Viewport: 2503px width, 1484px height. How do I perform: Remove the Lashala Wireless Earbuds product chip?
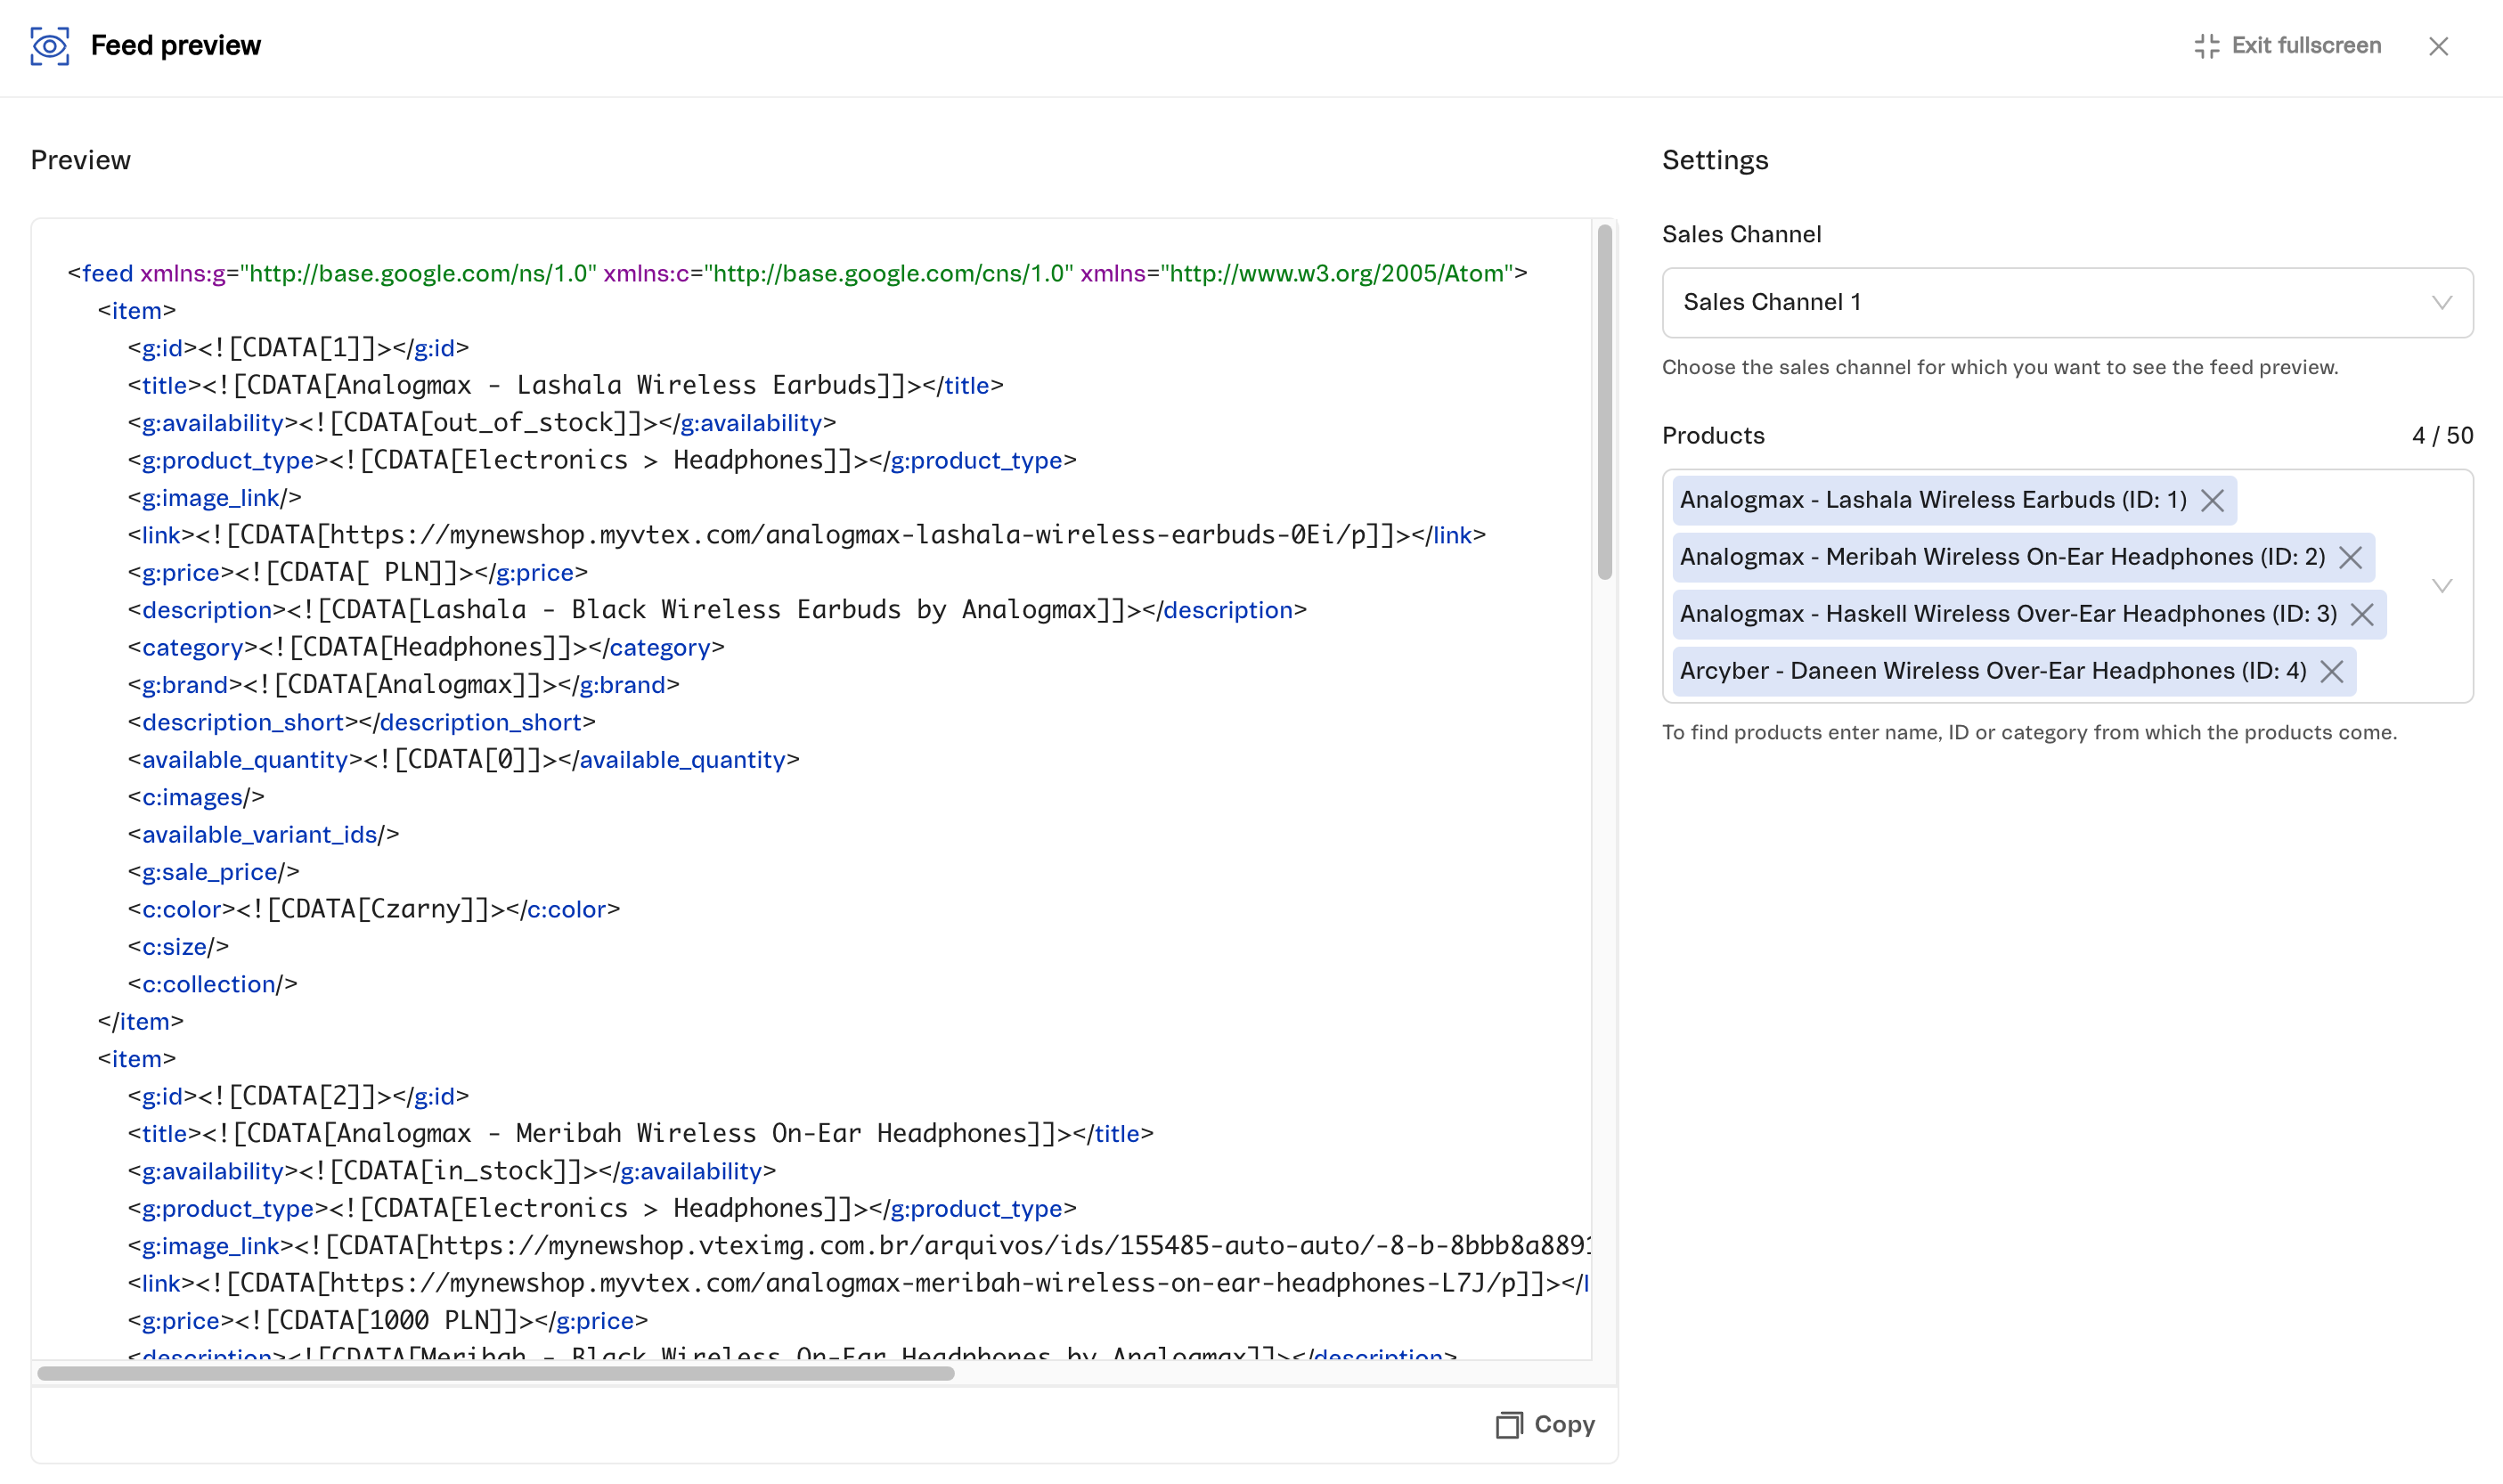2214,500
